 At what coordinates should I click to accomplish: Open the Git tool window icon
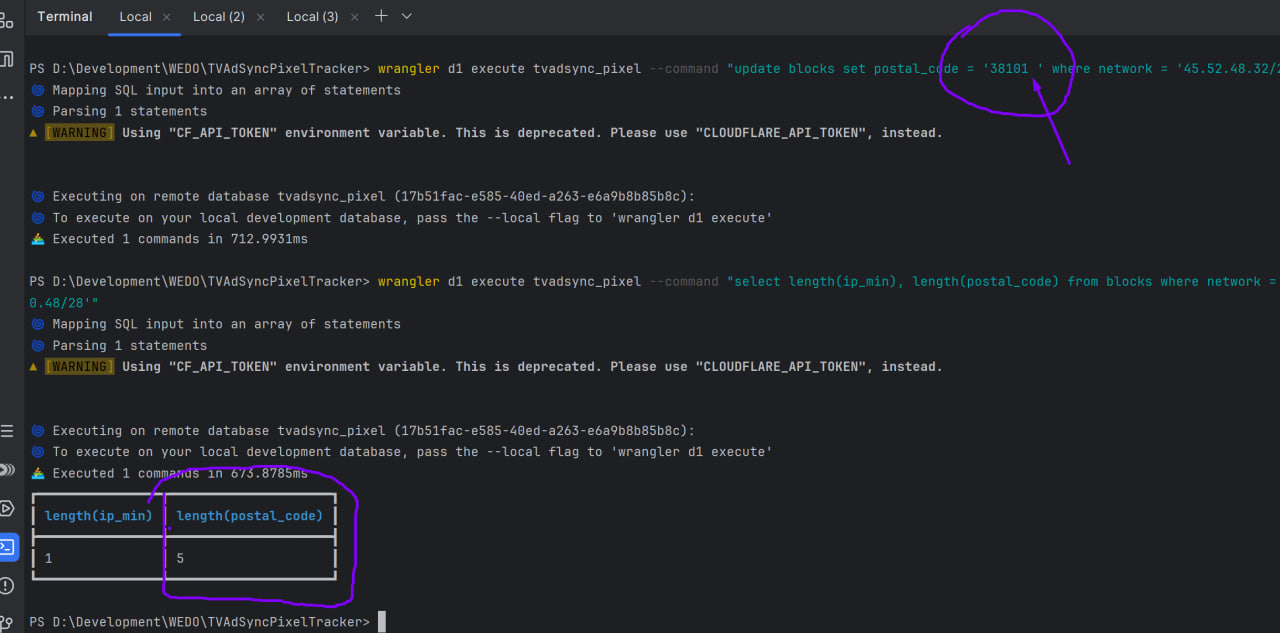click(x=7, y=622)
